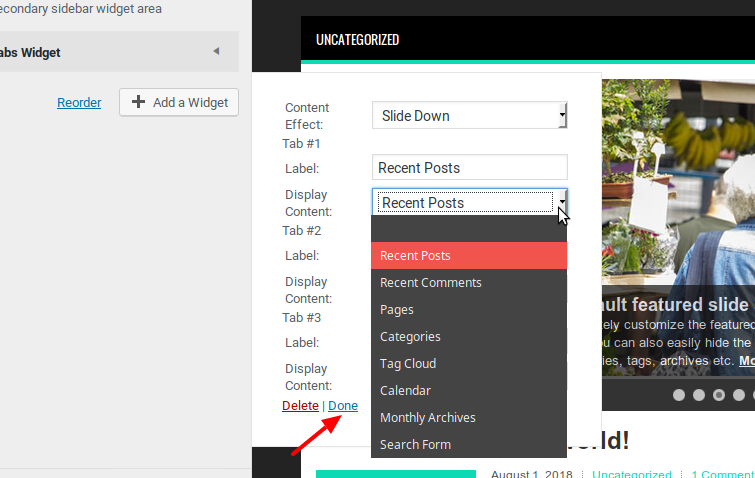Viewport: 755px width, 478px height.
Task: Open the Content Effect Slide Down dropdown
Action: (469, 116)
